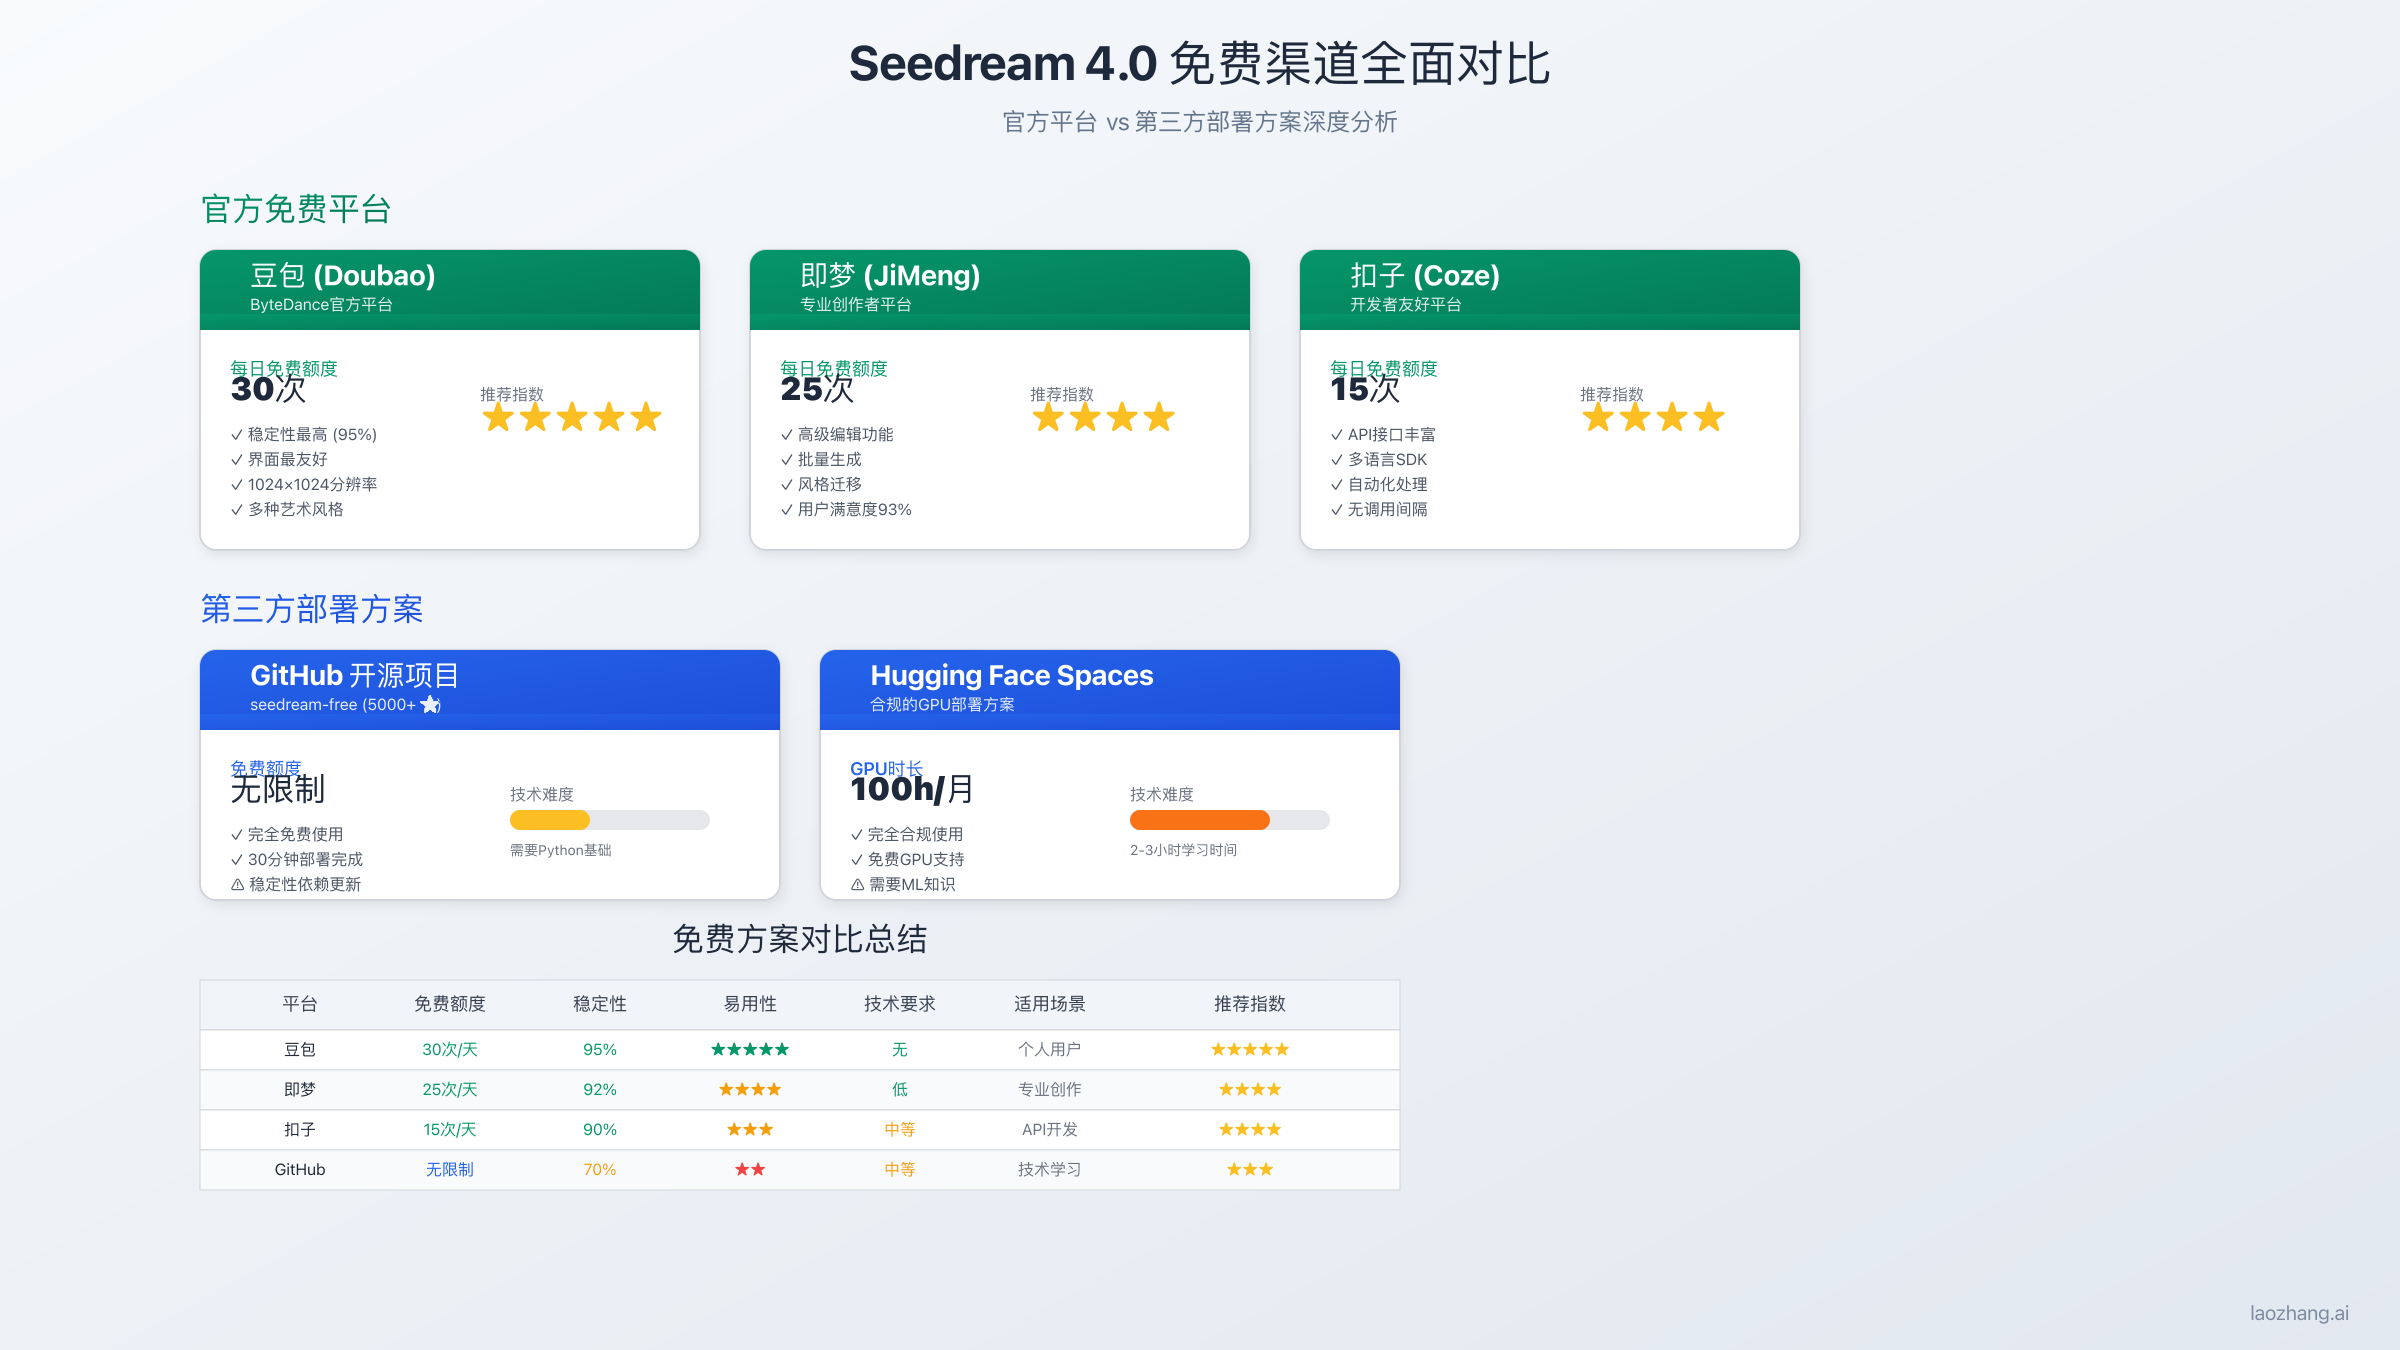
Task: Click the 推荐指数 stars in the GitHub table row
Action: 1250,1169
